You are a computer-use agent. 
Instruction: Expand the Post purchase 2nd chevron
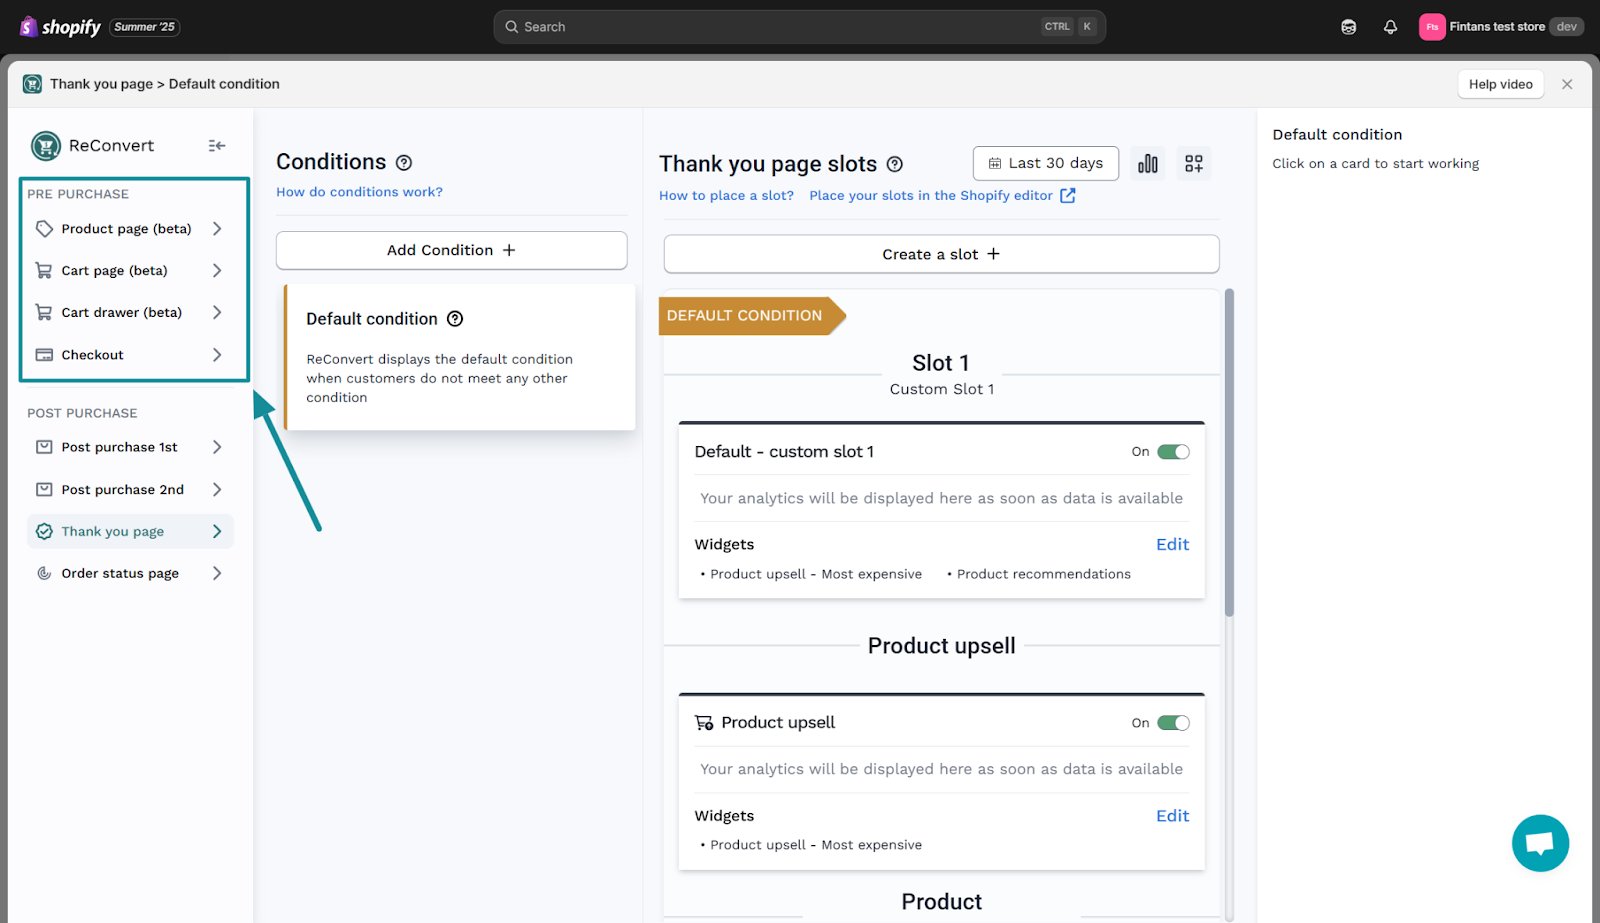click(217, 490)
